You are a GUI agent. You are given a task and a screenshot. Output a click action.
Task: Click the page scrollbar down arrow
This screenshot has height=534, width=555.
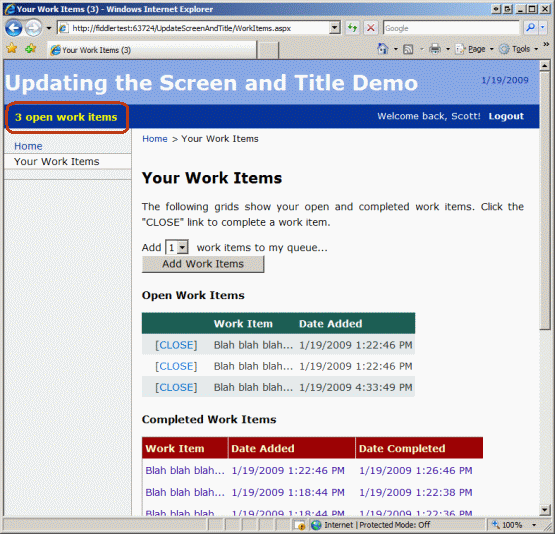(545, 510)
